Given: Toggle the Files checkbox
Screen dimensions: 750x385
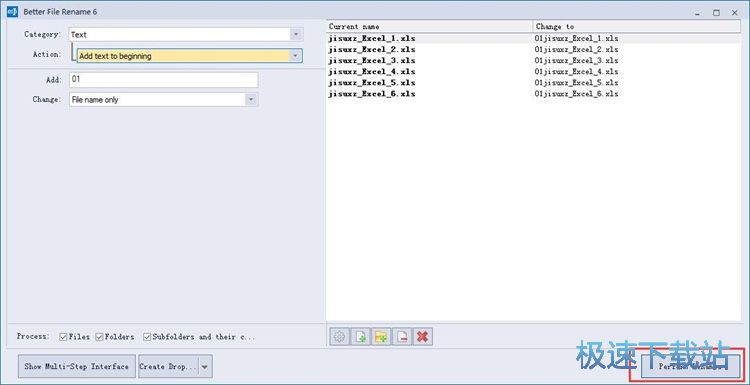Looking at the screenshot, I should click(63, 337).
